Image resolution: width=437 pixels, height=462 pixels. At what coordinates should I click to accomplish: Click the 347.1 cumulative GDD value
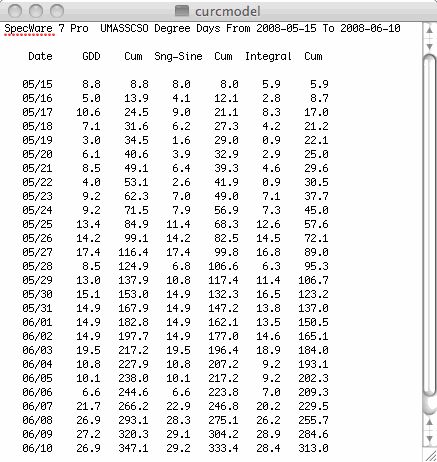133,448
